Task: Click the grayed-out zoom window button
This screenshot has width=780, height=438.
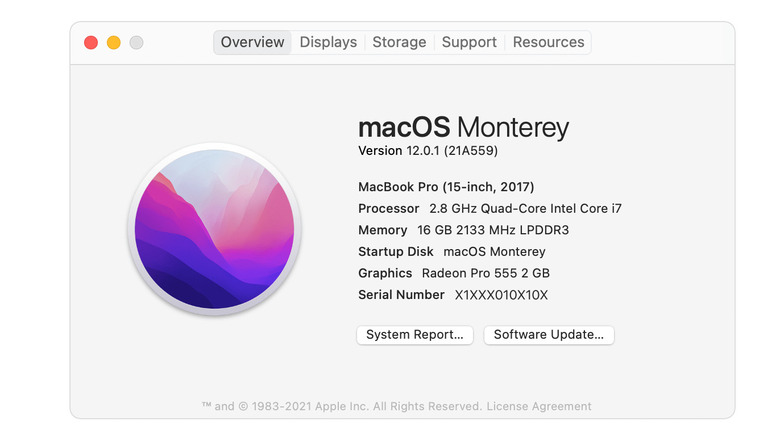Action: click(x=136, y=42)
